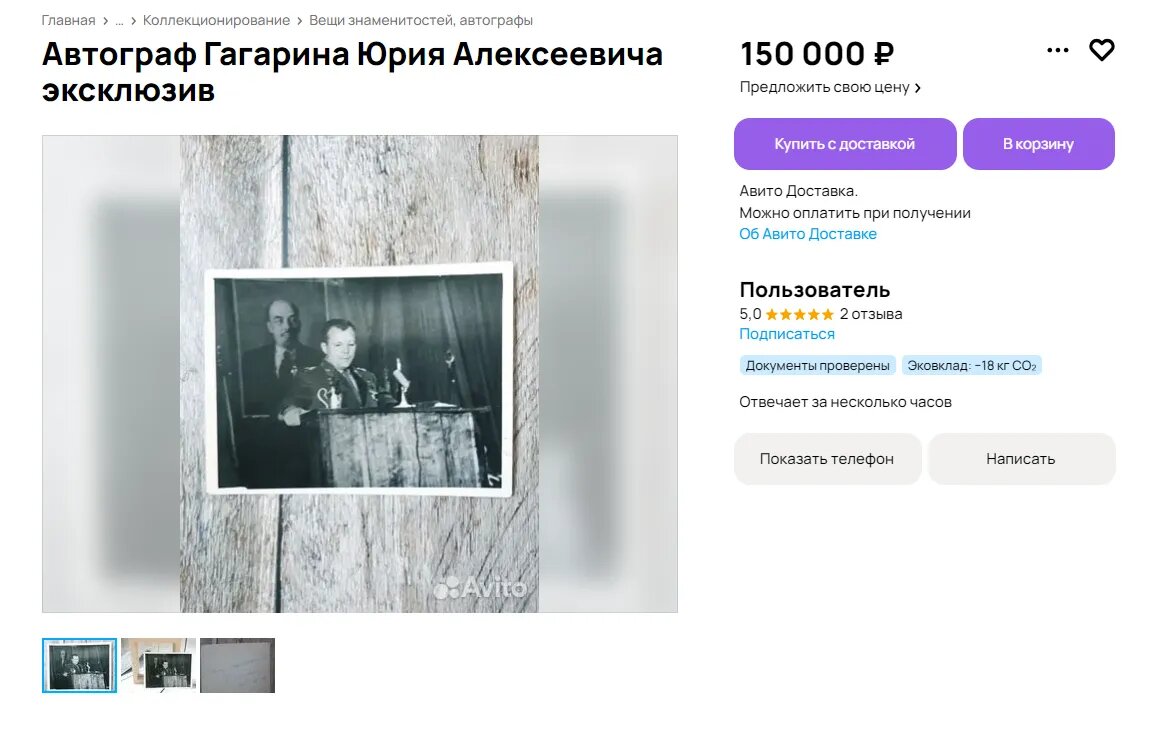Click the five-star rating icons
The height and width of the screenshot is (746, 1150).
point(799,314)
